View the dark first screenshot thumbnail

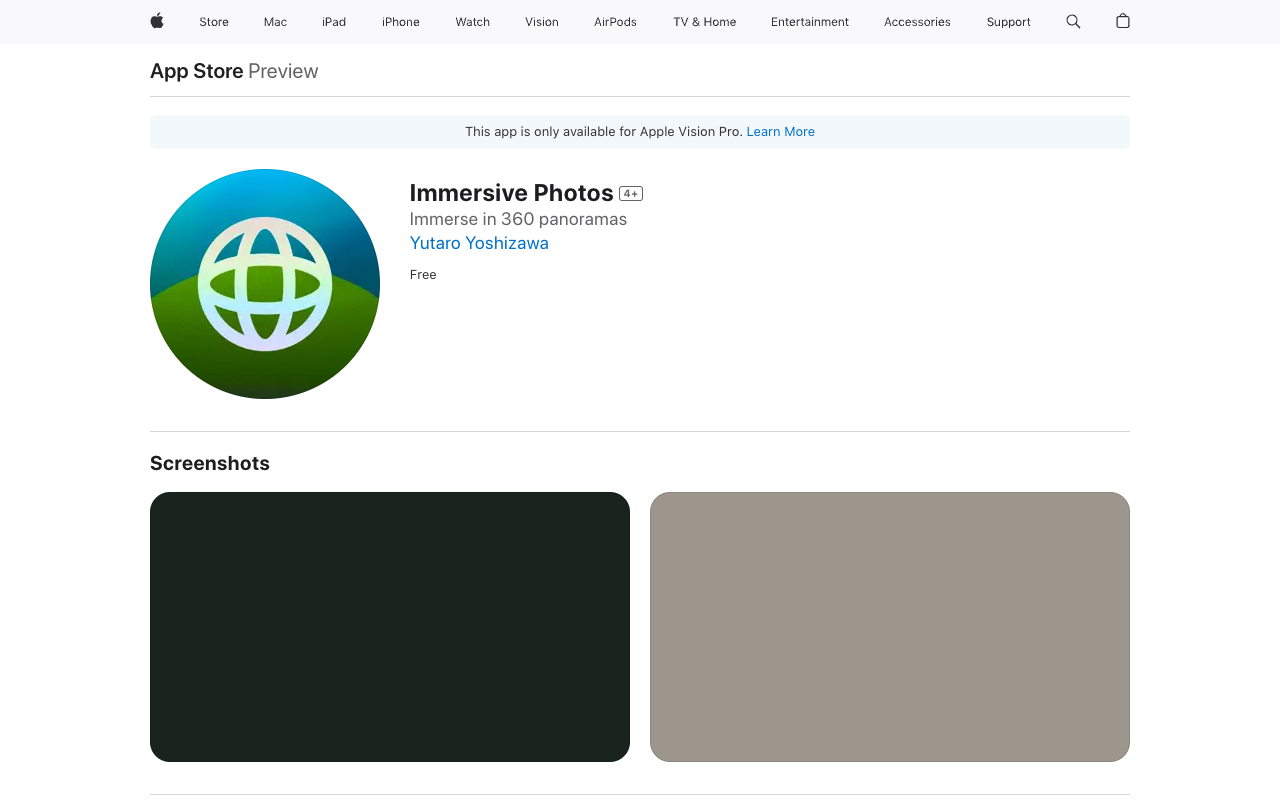click(390, 627)
